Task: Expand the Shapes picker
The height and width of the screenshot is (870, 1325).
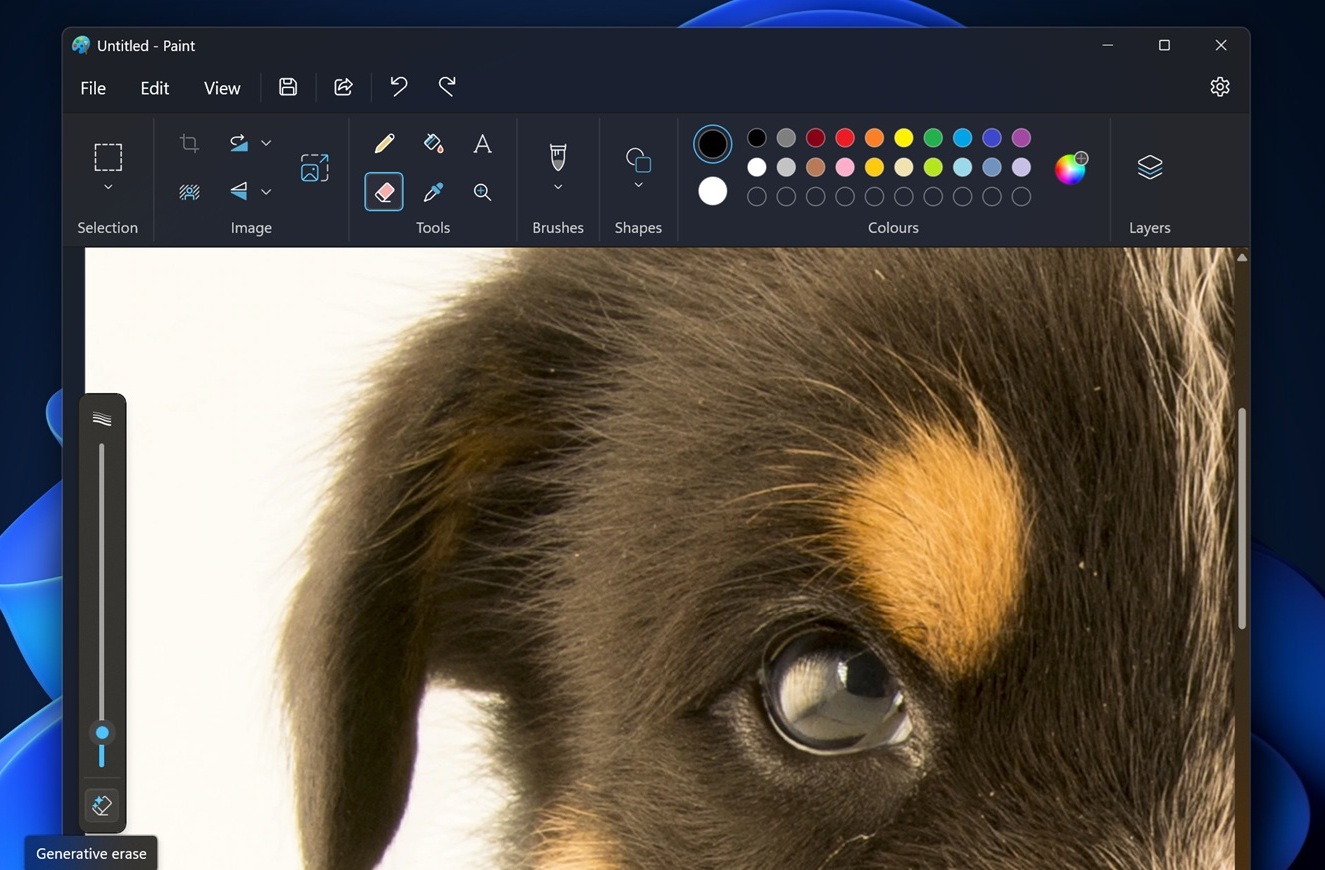Action: pyautogui.click(x=638, y=185)
